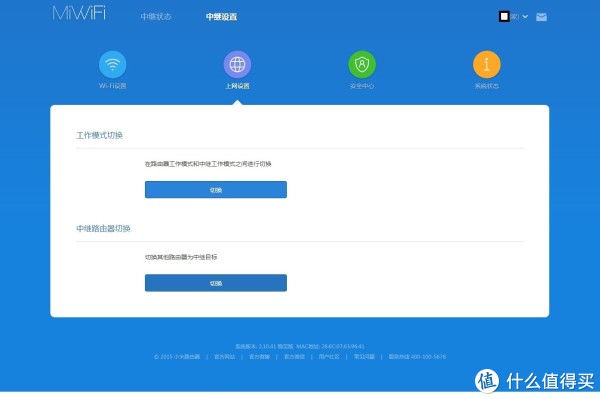The width and height of the screenshot is (600, 399).
Task: Expand the account dropdown chevron
Action: tap(525, 17)
